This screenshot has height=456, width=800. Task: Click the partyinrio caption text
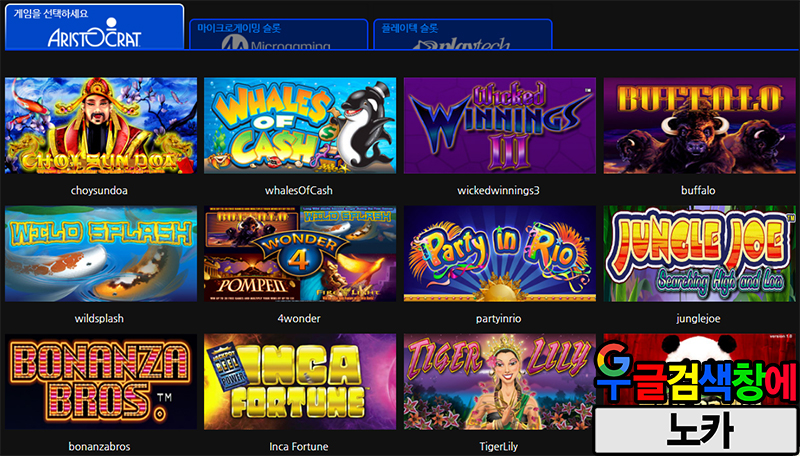498,319
